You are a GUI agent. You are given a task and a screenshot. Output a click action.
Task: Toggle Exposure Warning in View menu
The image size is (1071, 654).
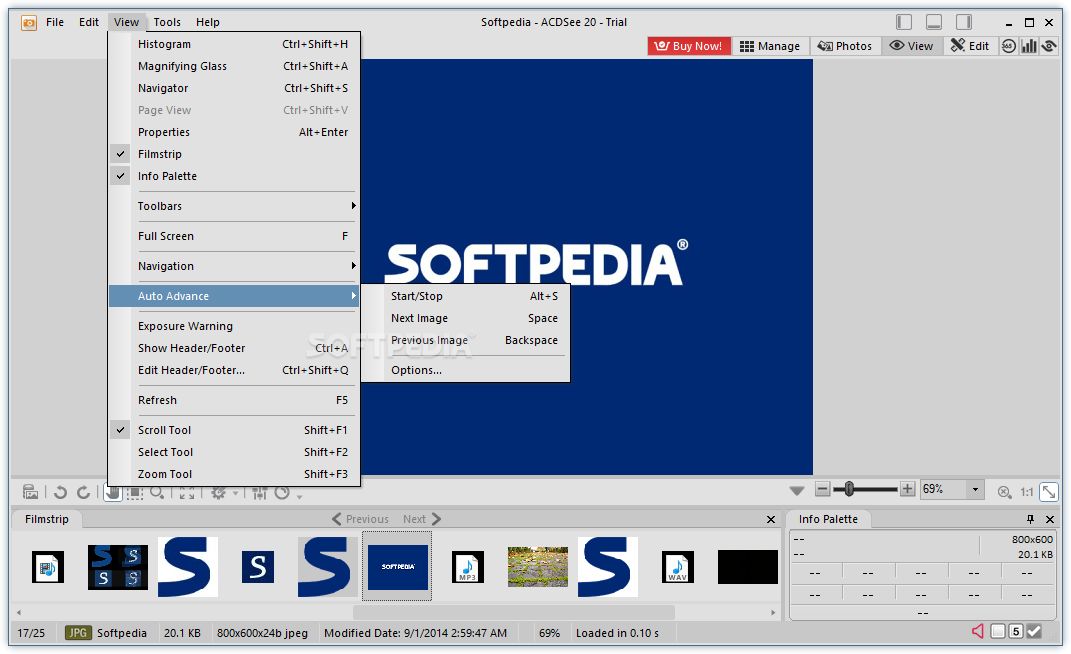(x=234, y=326)
